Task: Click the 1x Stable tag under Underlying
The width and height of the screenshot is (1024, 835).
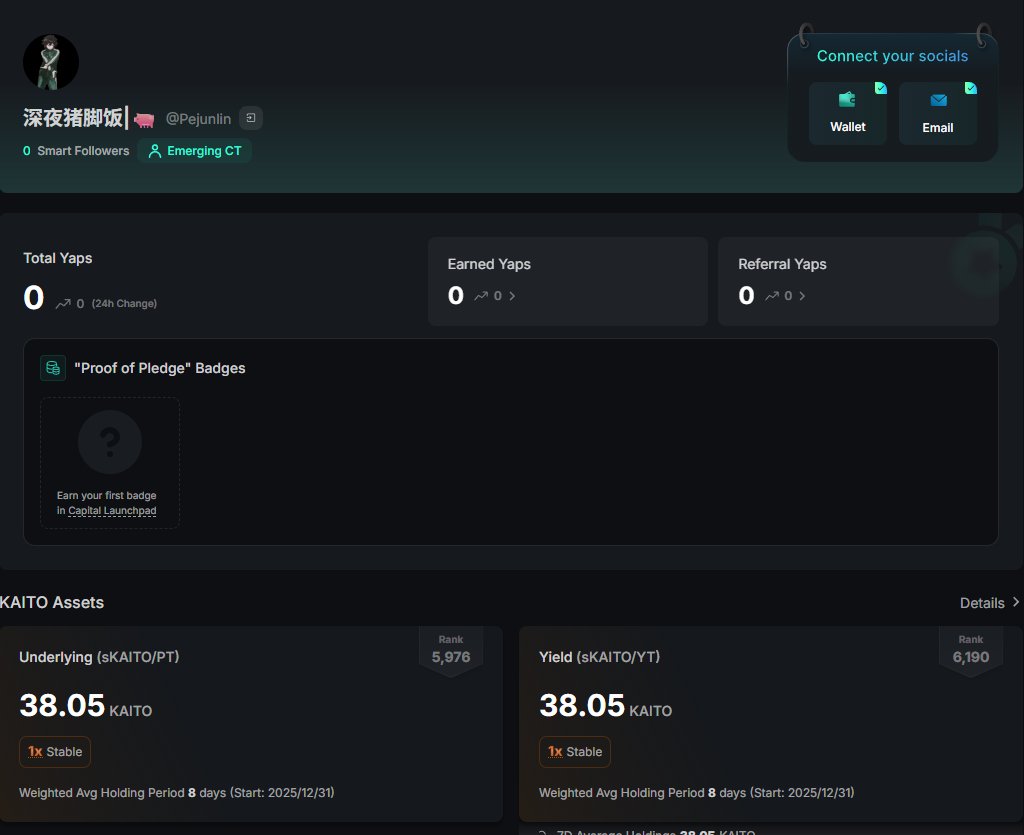Action: (55, 752)
